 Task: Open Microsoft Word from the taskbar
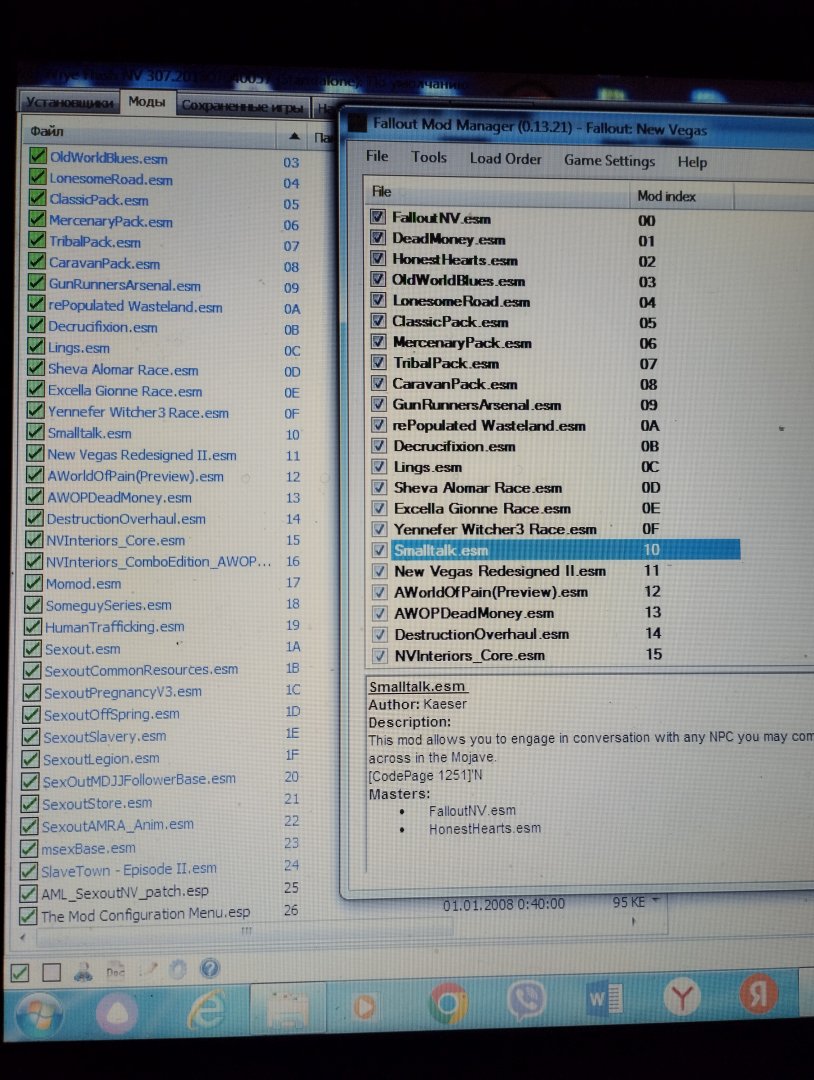pos(605,1000)
